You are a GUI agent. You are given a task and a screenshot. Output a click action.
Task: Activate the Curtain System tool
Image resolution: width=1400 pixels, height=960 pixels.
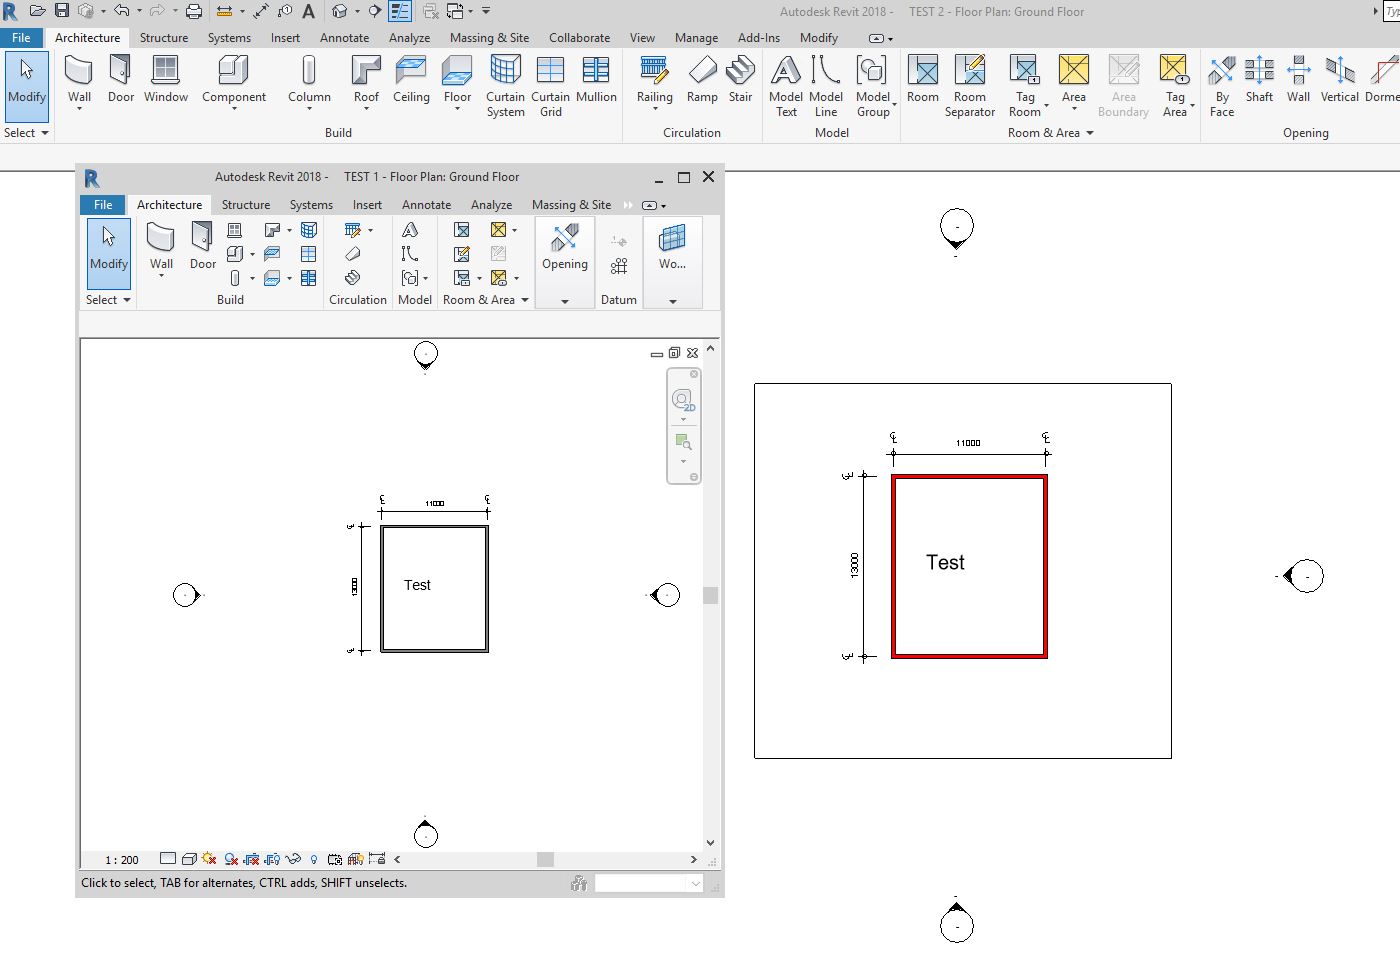click(505, 86)
